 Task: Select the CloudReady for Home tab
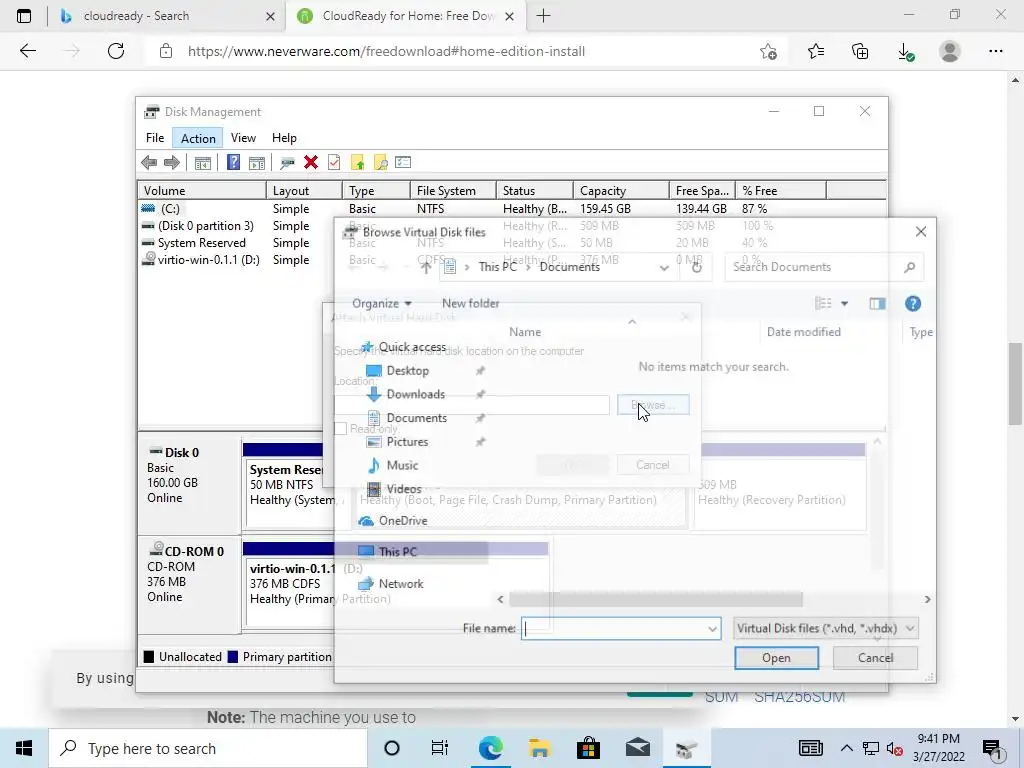point(406,16)
